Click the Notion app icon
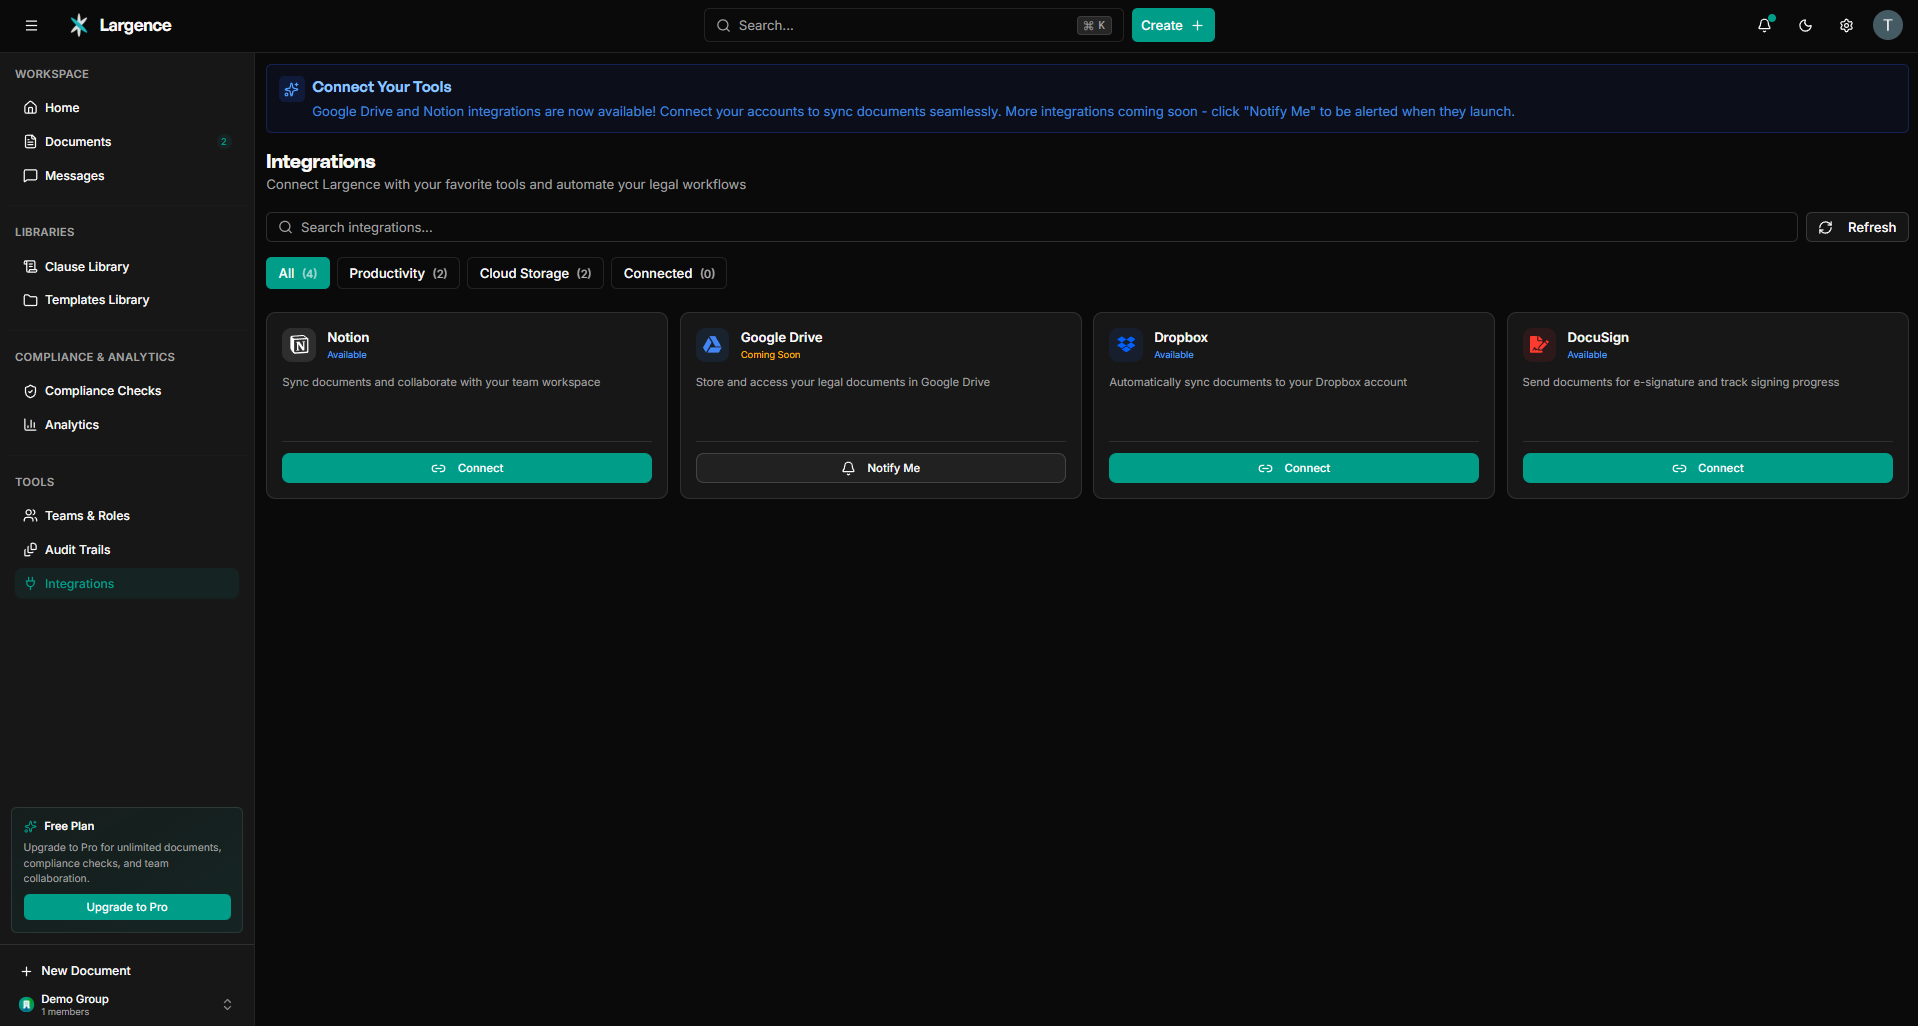 (x=299, y=345)
